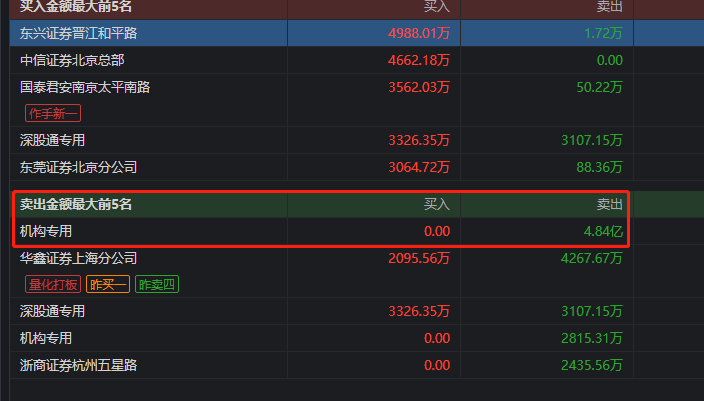Select 国泰君安南京太平南路 seat name
Screen dimensions: 704x401
pos(85,87)
